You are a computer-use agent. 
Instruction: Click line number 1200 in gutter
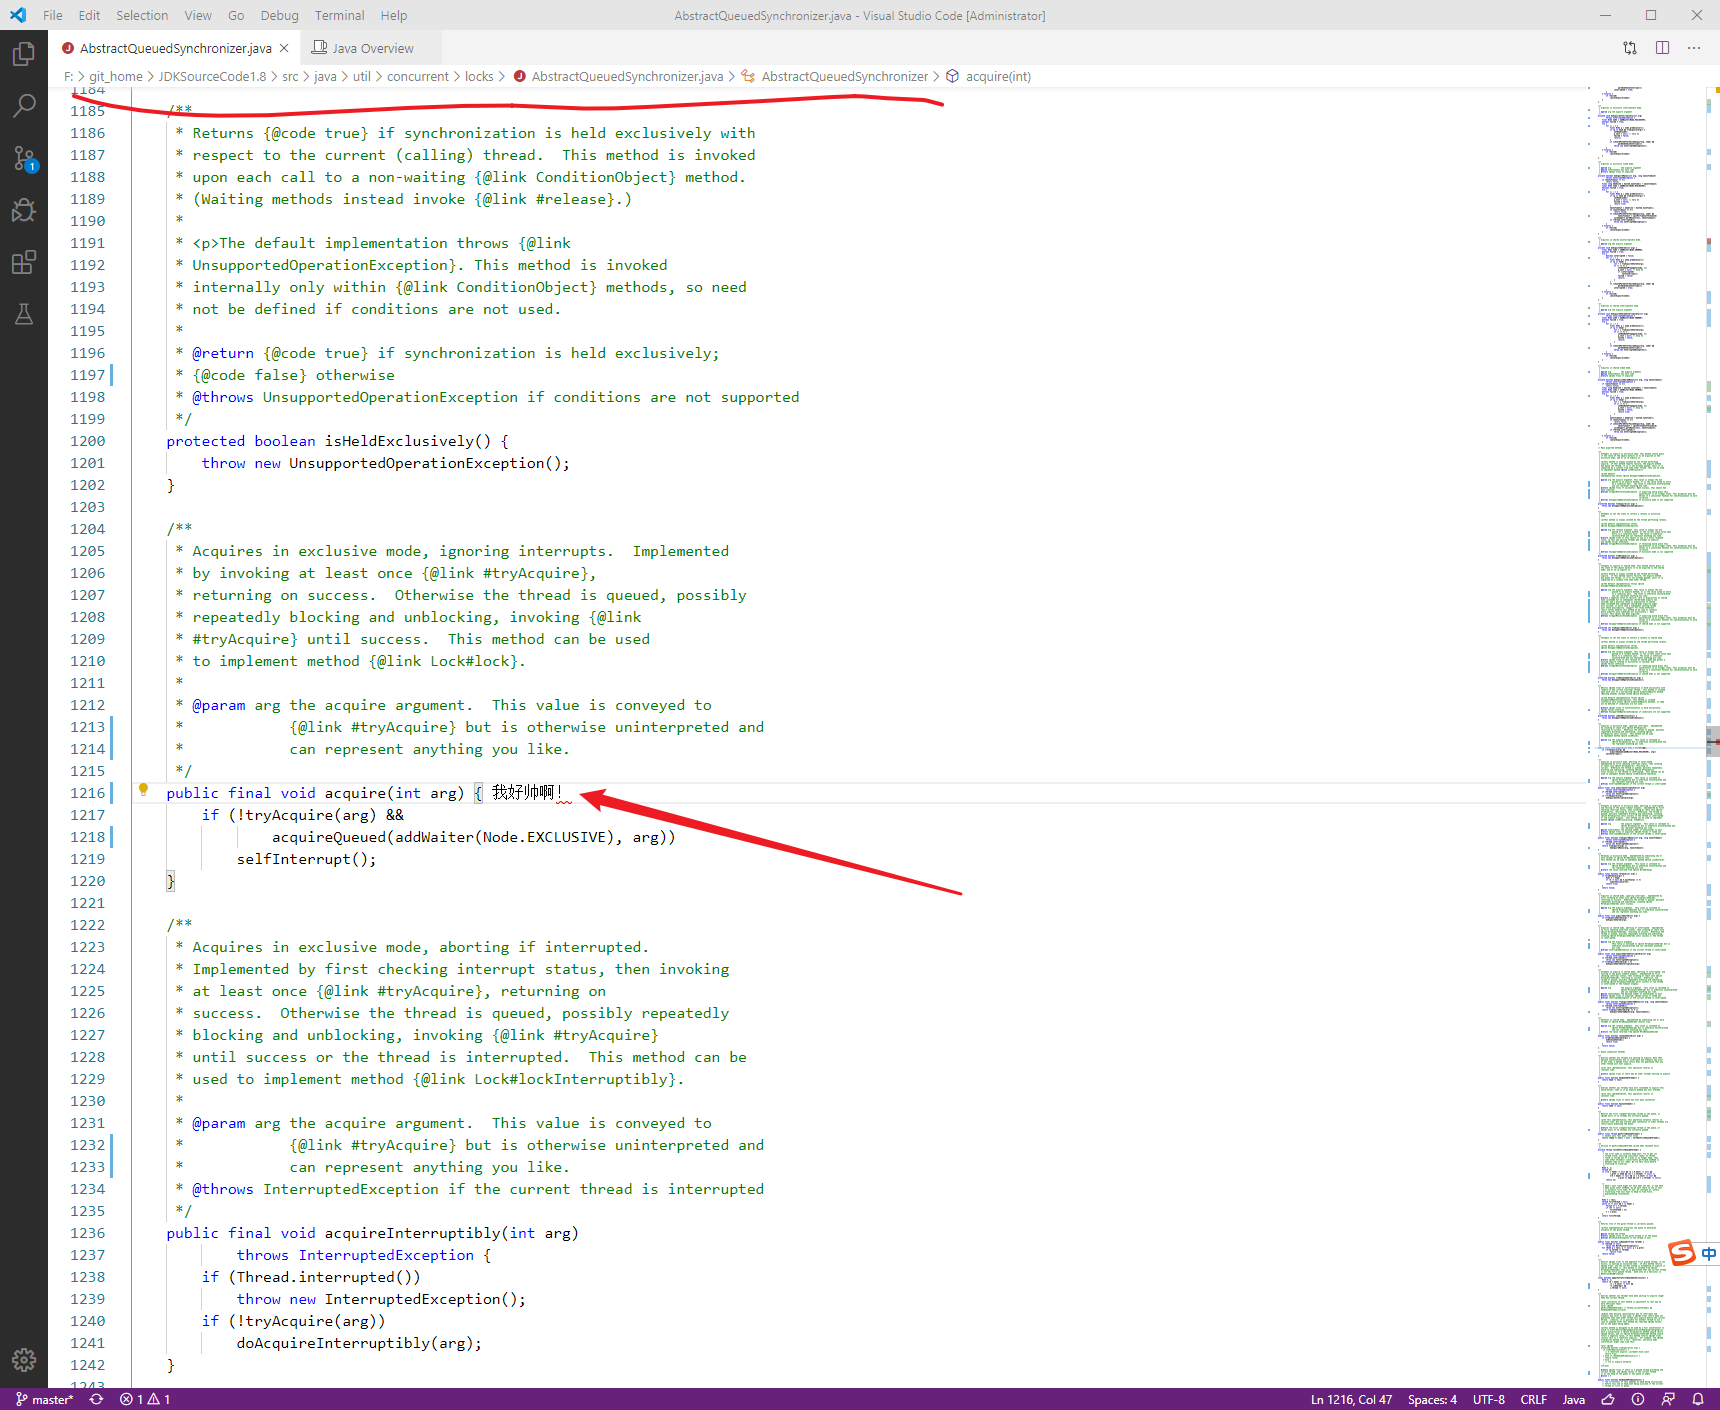(87, 441)
